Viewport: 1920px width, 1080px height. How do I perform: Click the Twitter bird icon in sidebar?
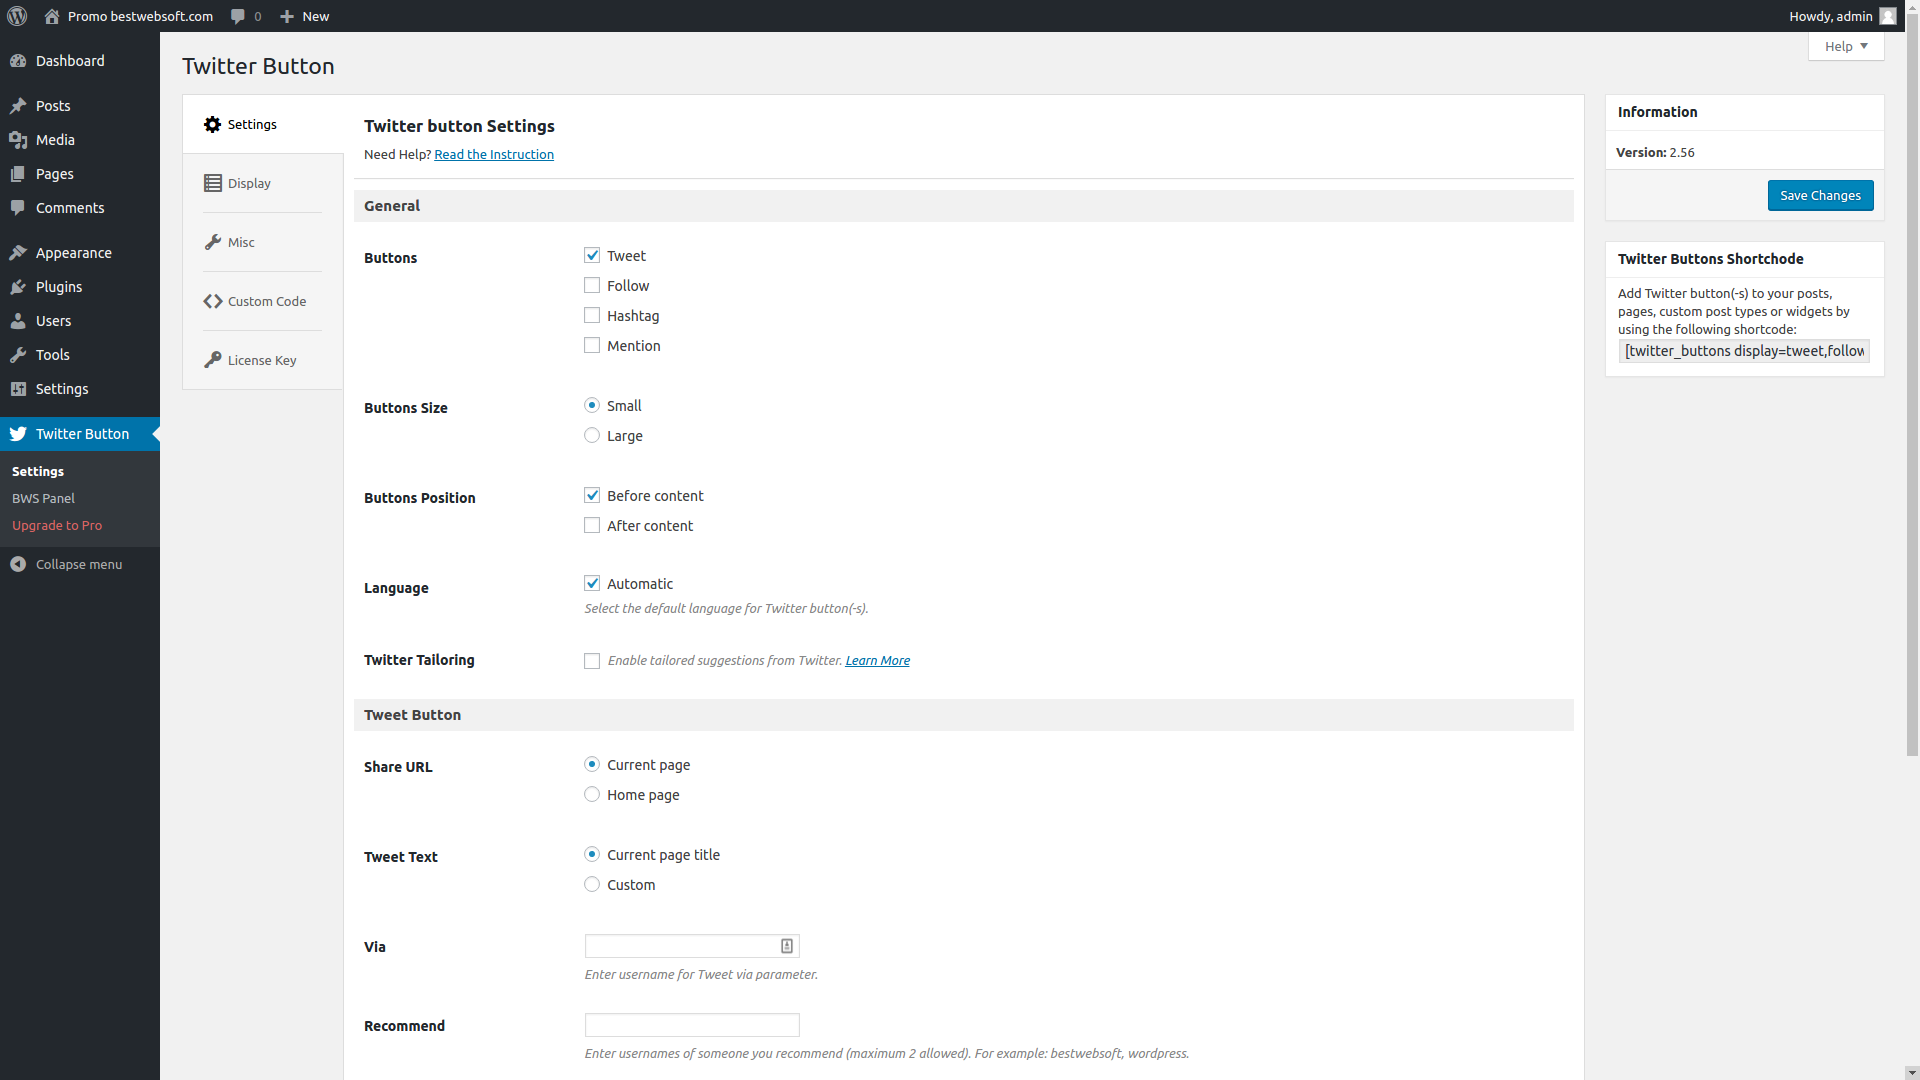point(18,434)
